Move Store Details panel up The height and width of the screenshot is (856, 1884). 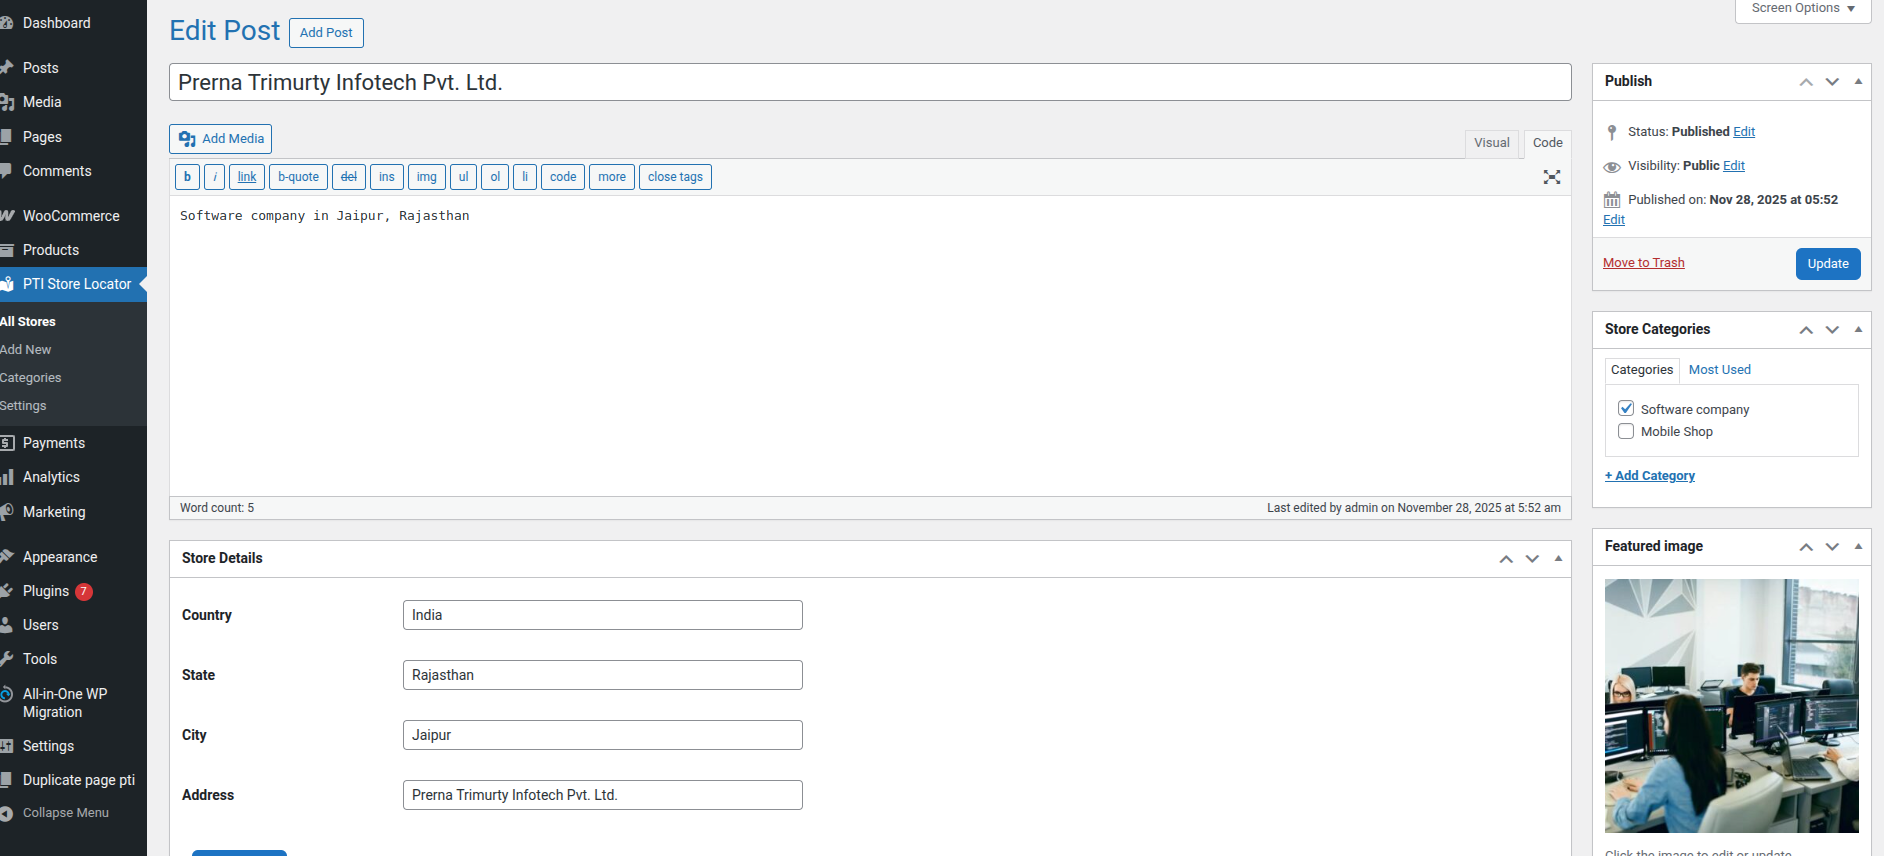coord(1506,559)
